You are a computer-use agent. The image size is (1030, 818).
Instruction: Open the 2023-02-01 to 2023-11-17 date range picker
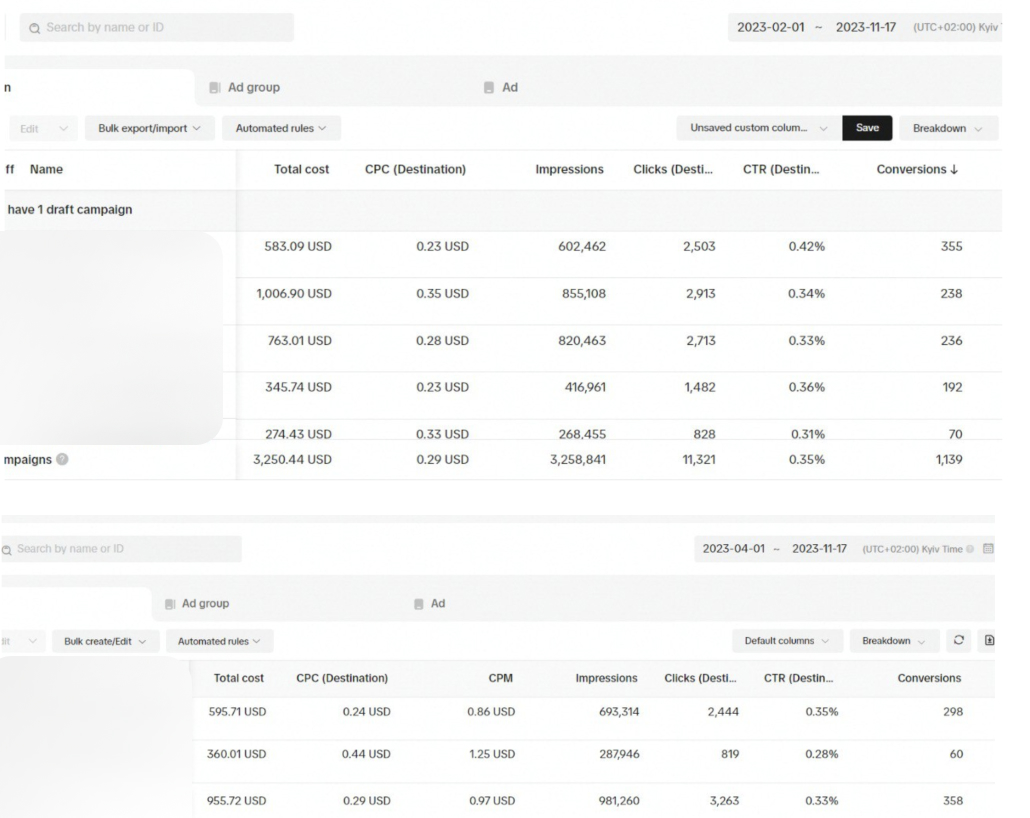pos(817,28)
